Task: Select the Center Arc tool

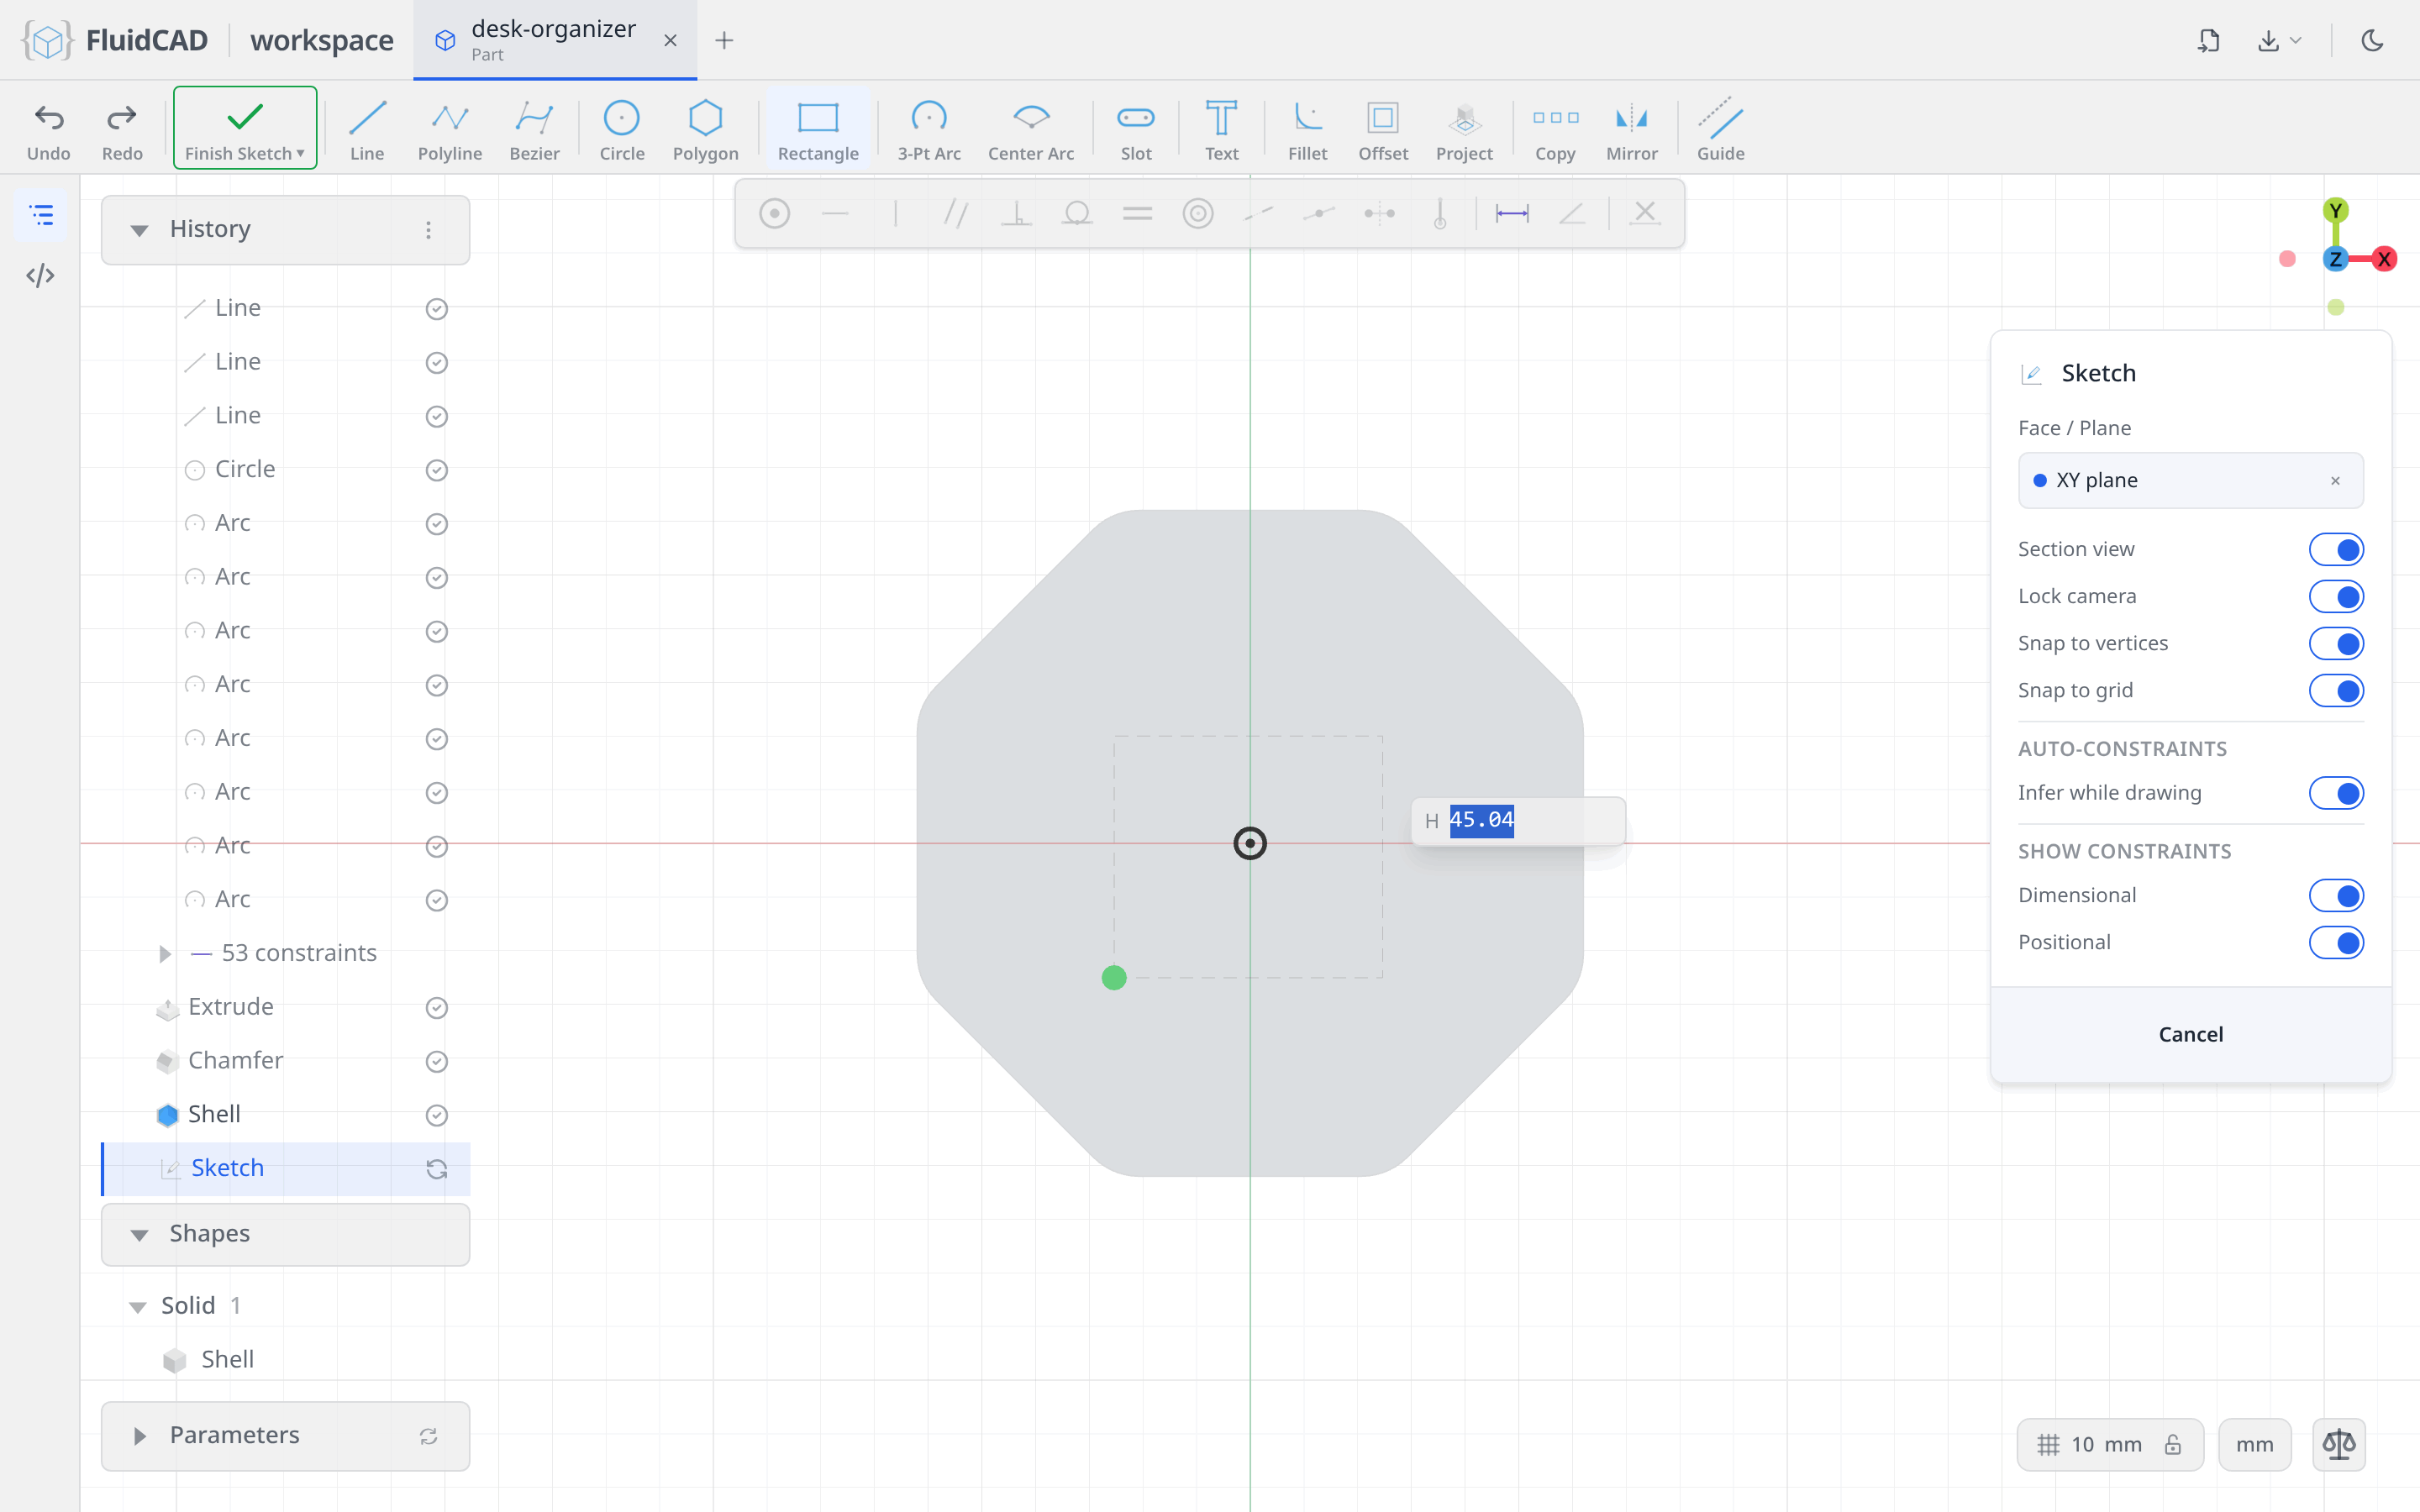Action: (1031, 130)
